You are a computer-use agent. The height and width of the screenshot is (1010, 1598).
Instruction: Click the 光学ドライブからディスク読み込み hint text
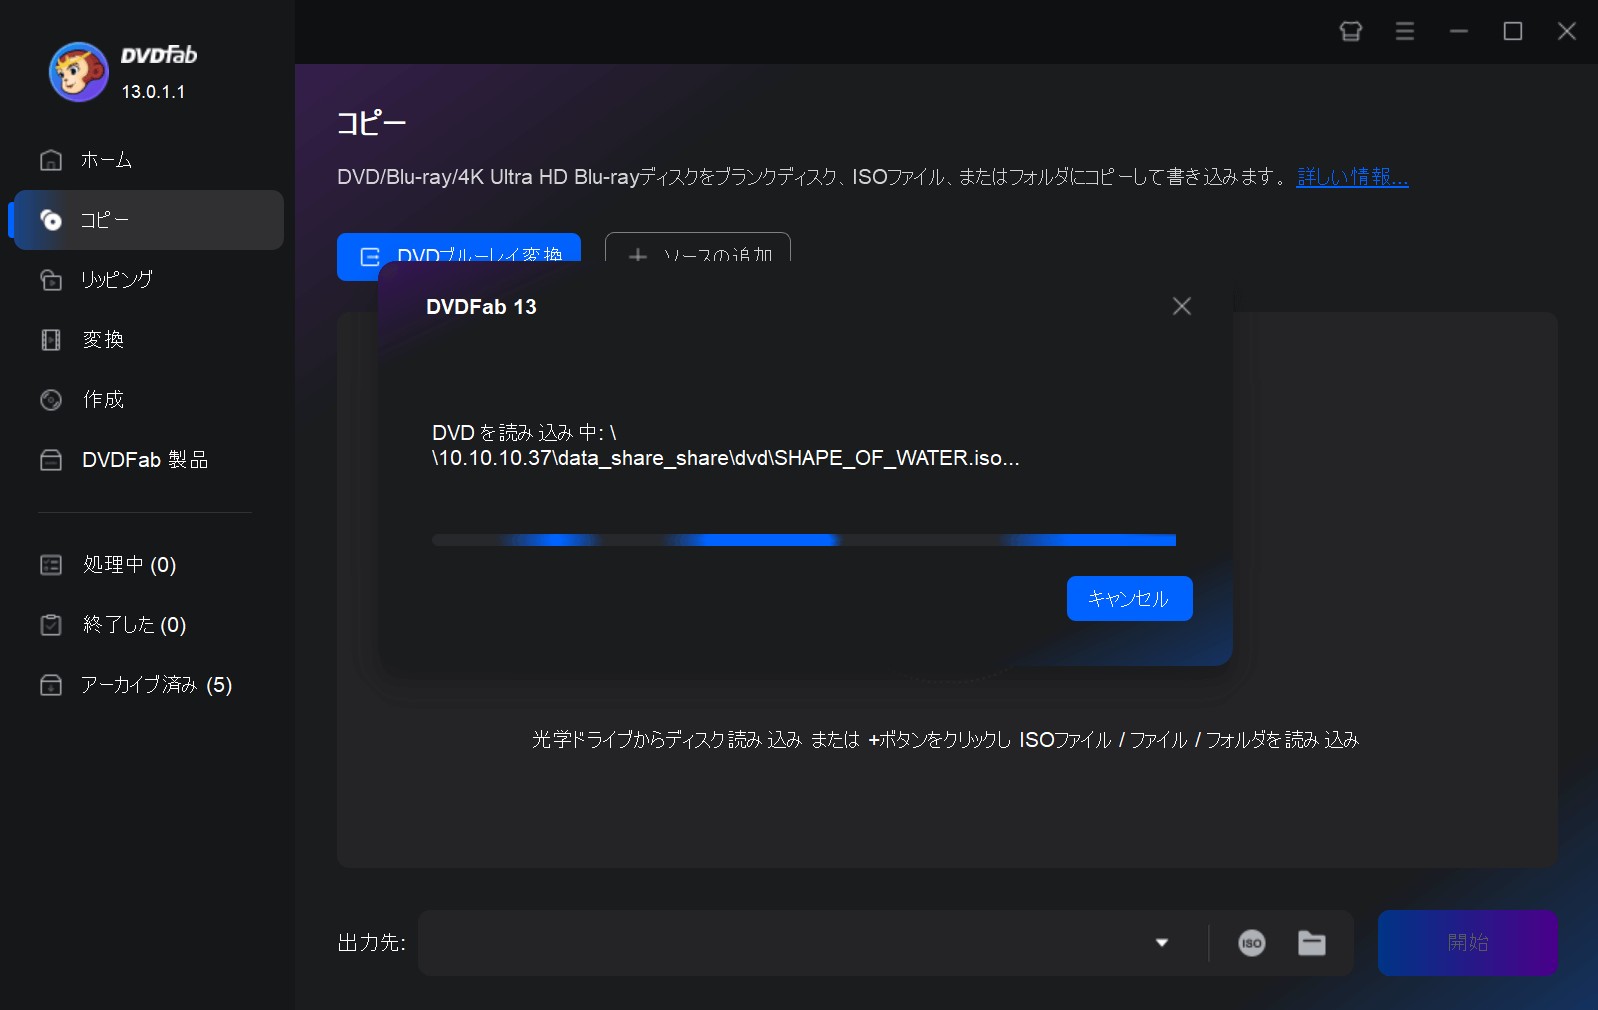pyautogui.click(x=946, y=740)
